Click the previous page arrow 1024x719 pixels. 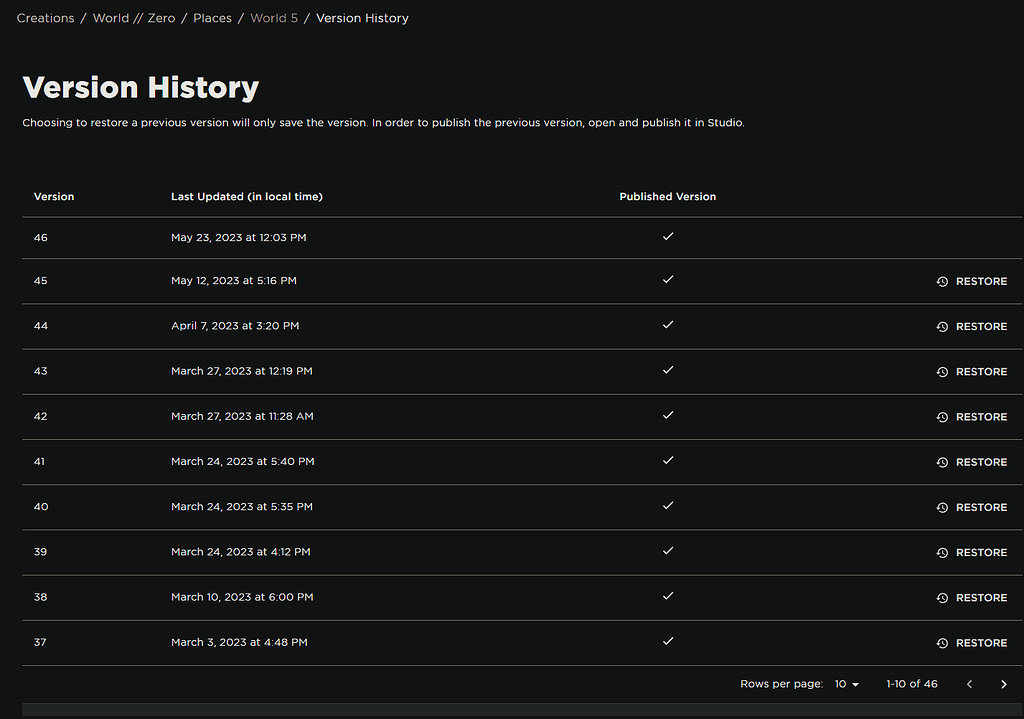coord(969,684)
